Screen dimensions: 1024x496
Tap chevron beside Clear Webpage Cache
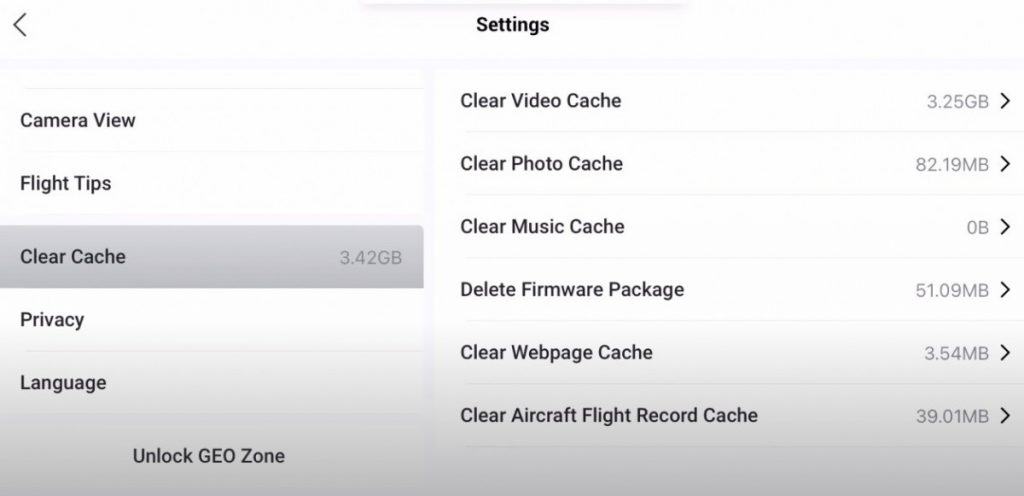coord(1005,353)
